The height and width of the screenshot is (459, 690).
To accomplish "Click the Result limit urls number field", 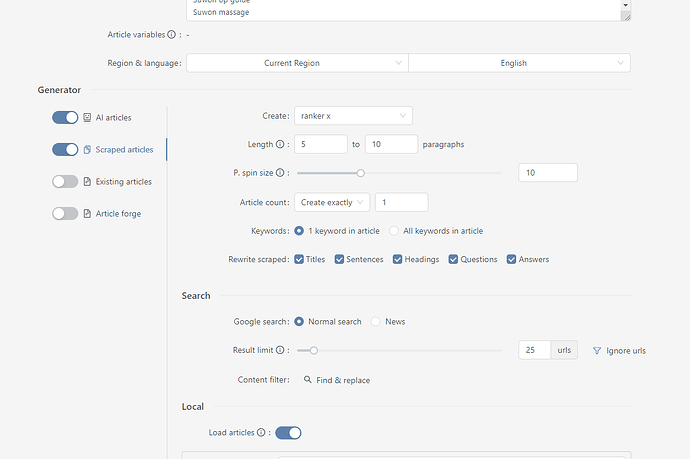I will coord(535,351).
